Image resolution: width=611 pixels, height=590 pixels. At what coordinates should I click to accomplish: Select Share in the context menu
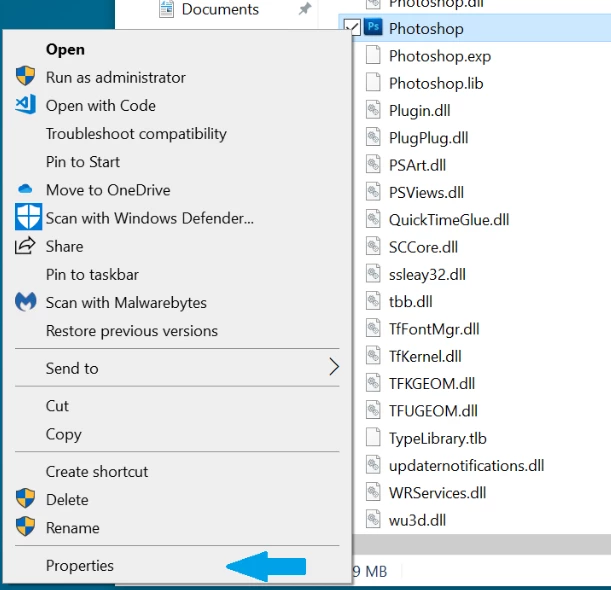coord(64,246)
